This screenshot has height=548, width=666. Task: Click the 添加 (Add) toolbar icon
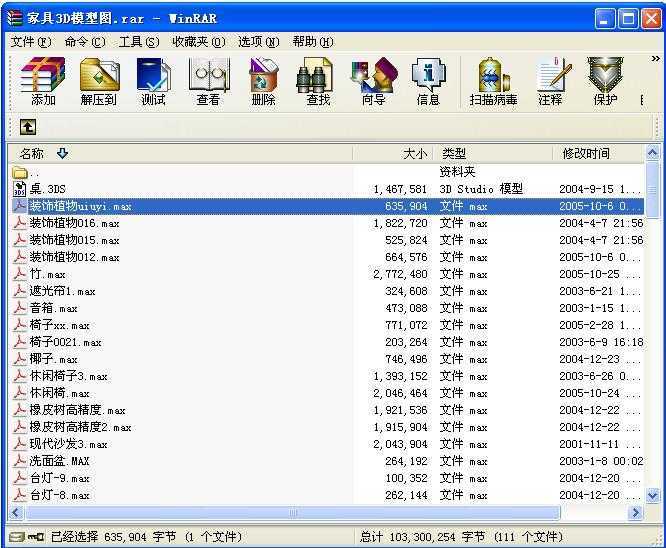[43, 81]
